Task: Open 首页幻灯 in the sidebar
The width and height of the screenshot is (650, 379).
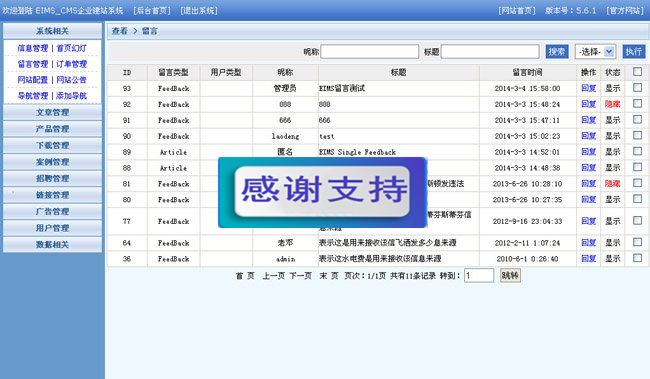Action: pos(71,48)
